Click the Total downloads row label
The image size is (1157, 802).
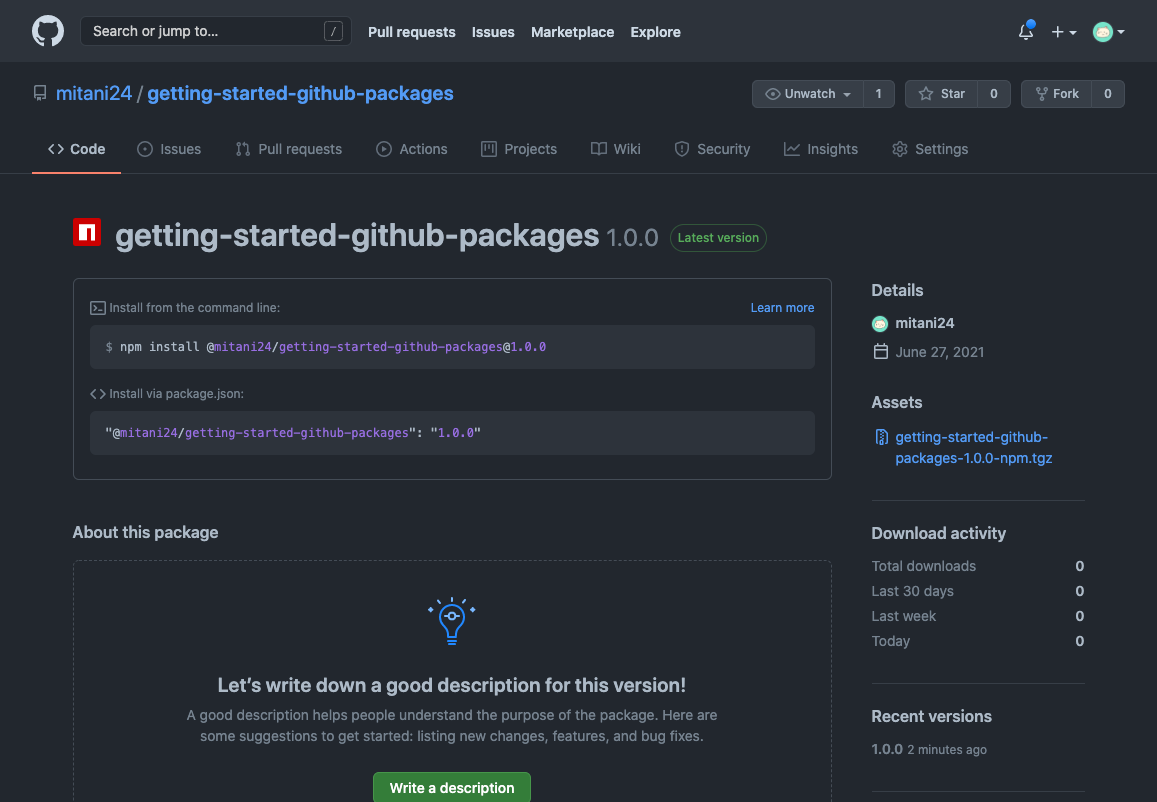pos(924,566)
